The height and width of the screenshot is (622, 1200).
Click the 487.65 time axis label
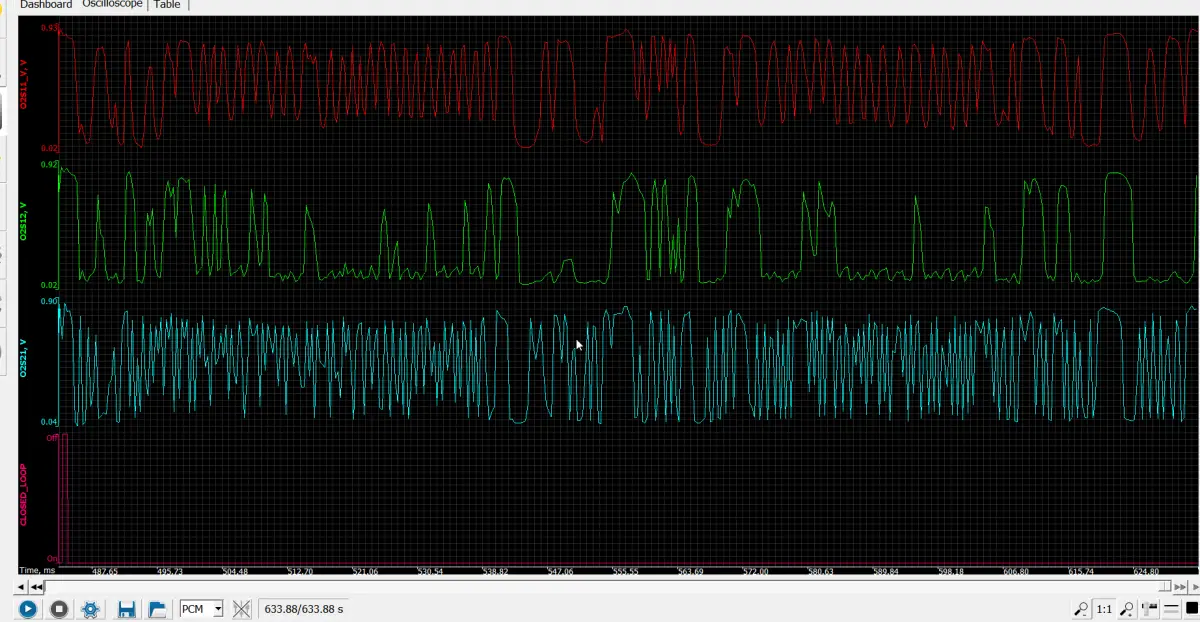(x=105, y=571)
